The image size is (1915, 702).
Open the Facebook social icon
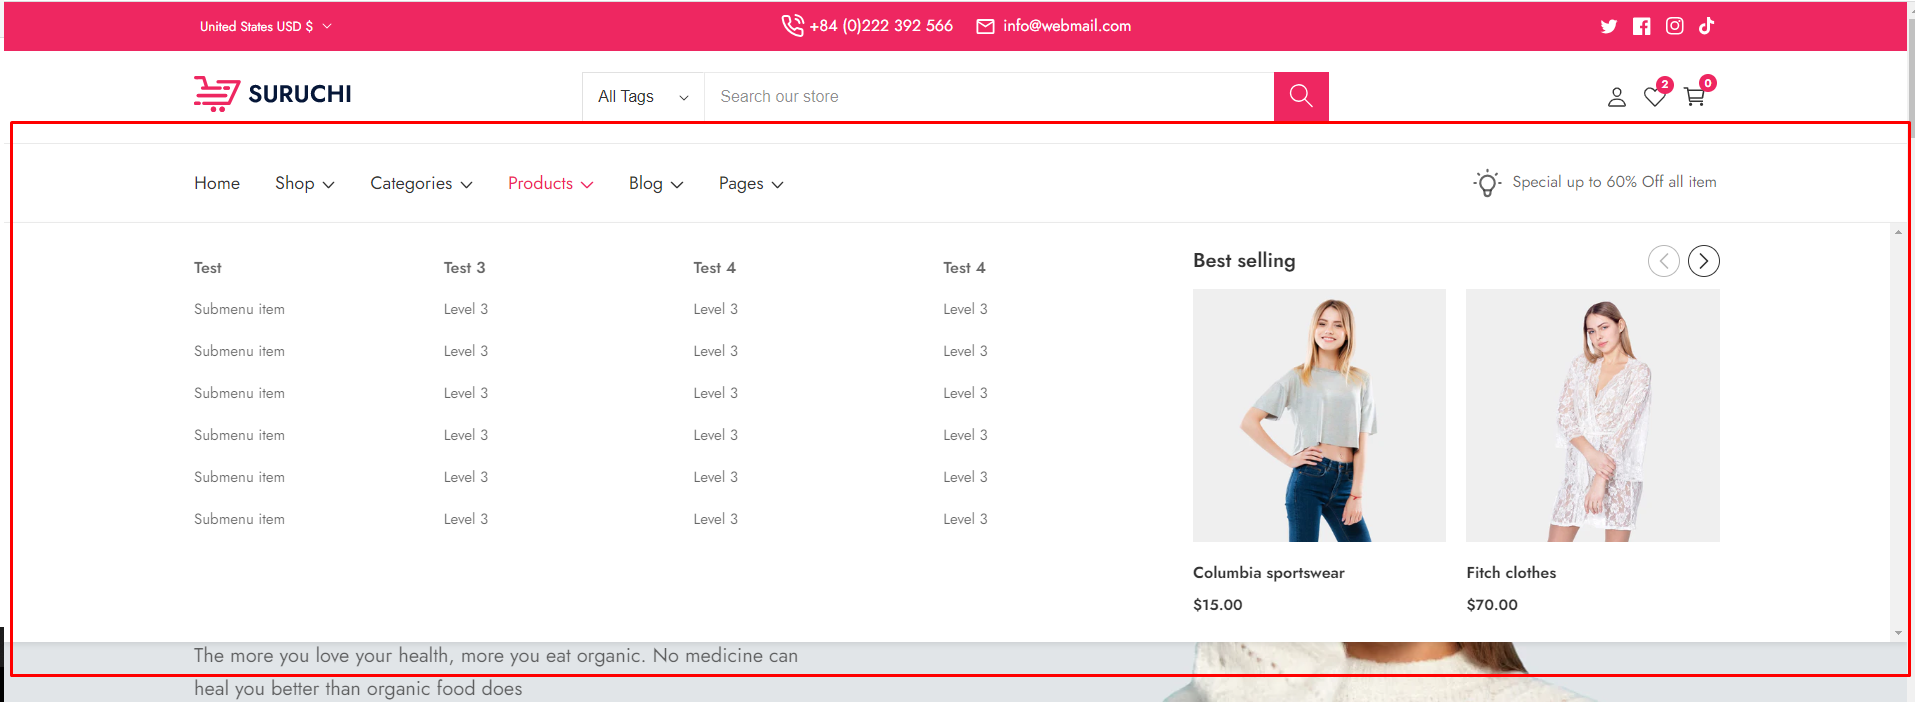[1641, 27]
